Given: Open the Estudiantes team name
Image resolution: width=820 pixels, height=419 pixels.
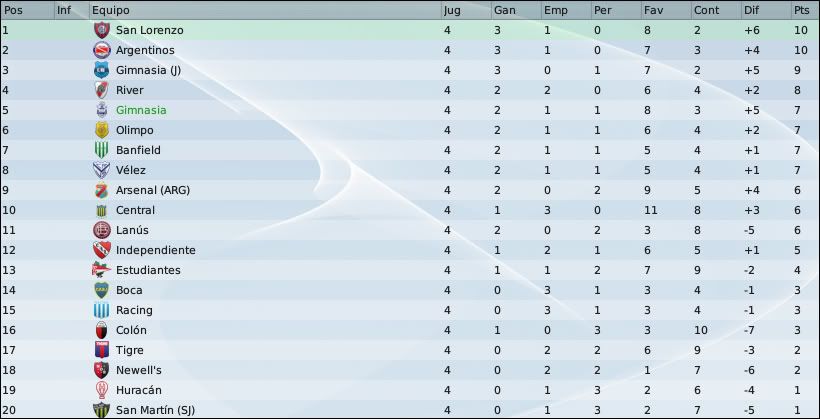Looking at the screenshot, I should [x=148, y=270].
